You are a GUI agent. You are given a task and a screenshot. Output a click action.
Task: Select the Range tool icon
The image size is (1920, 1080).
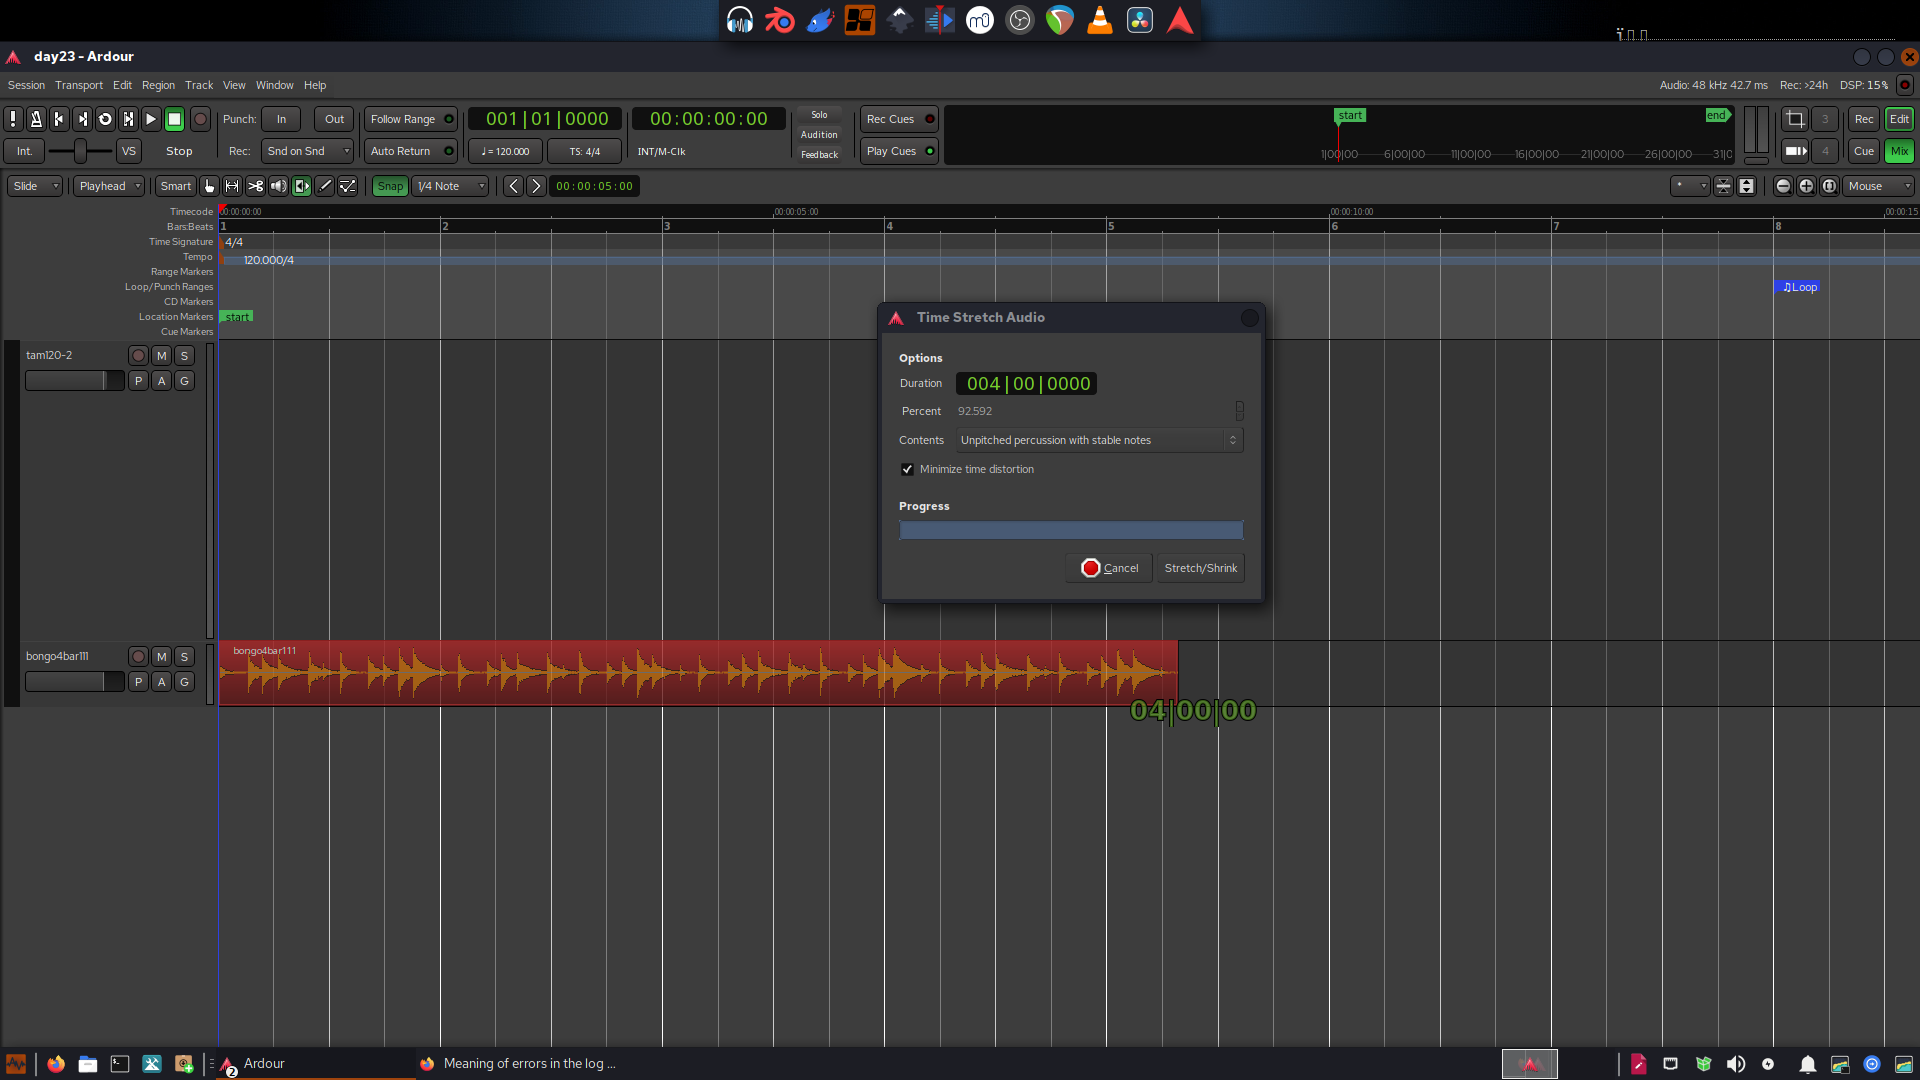pos(232,186)
